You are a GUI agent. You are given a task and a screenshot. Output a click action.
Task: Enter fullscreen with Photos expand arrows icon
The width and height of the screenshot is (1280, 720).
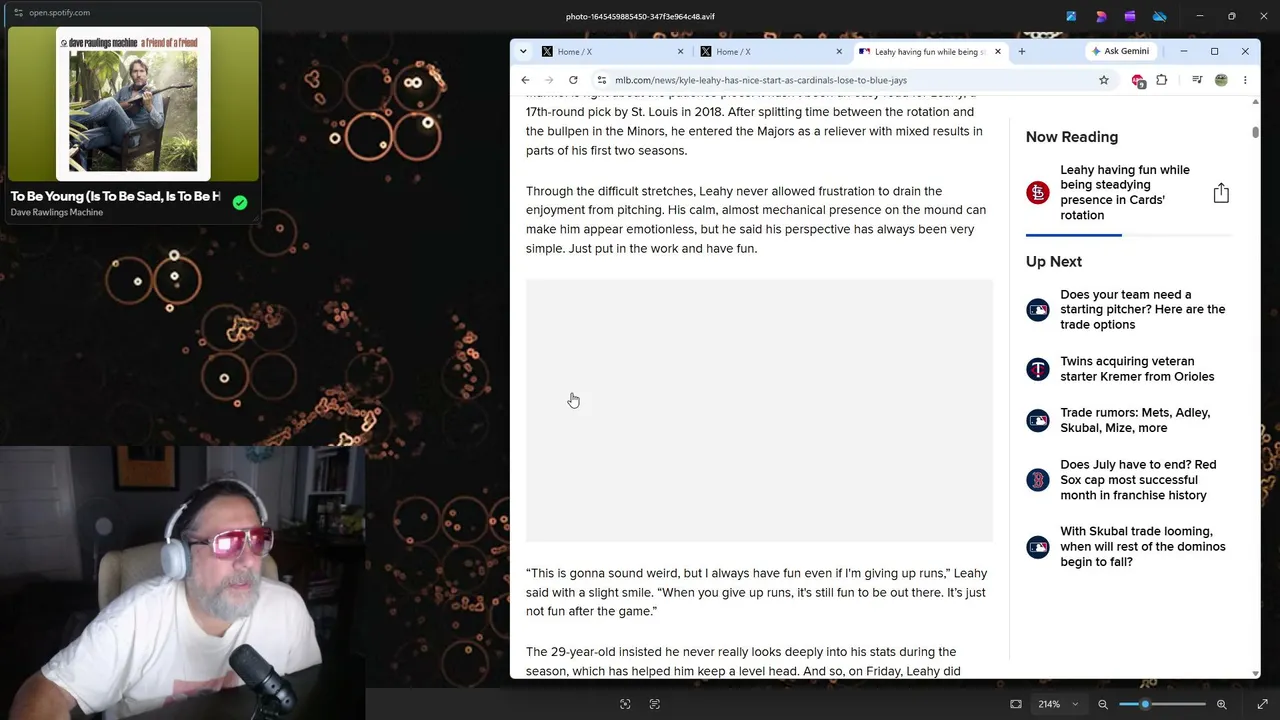1262,704
